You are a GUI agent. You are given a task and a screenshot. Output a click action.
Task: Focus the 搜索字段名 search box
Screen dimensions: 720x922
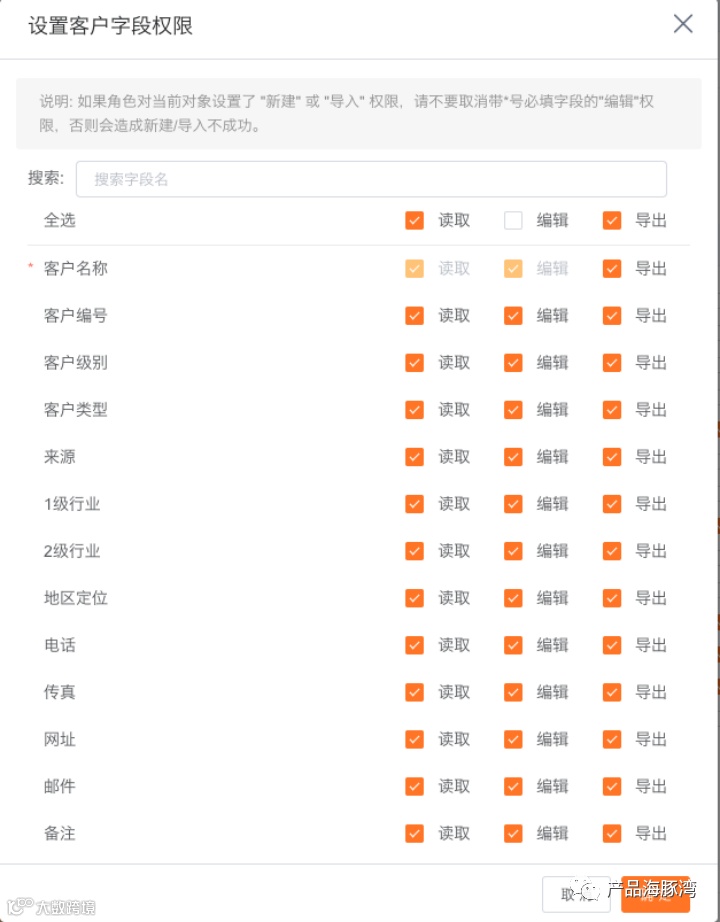[x=371, y=179]
